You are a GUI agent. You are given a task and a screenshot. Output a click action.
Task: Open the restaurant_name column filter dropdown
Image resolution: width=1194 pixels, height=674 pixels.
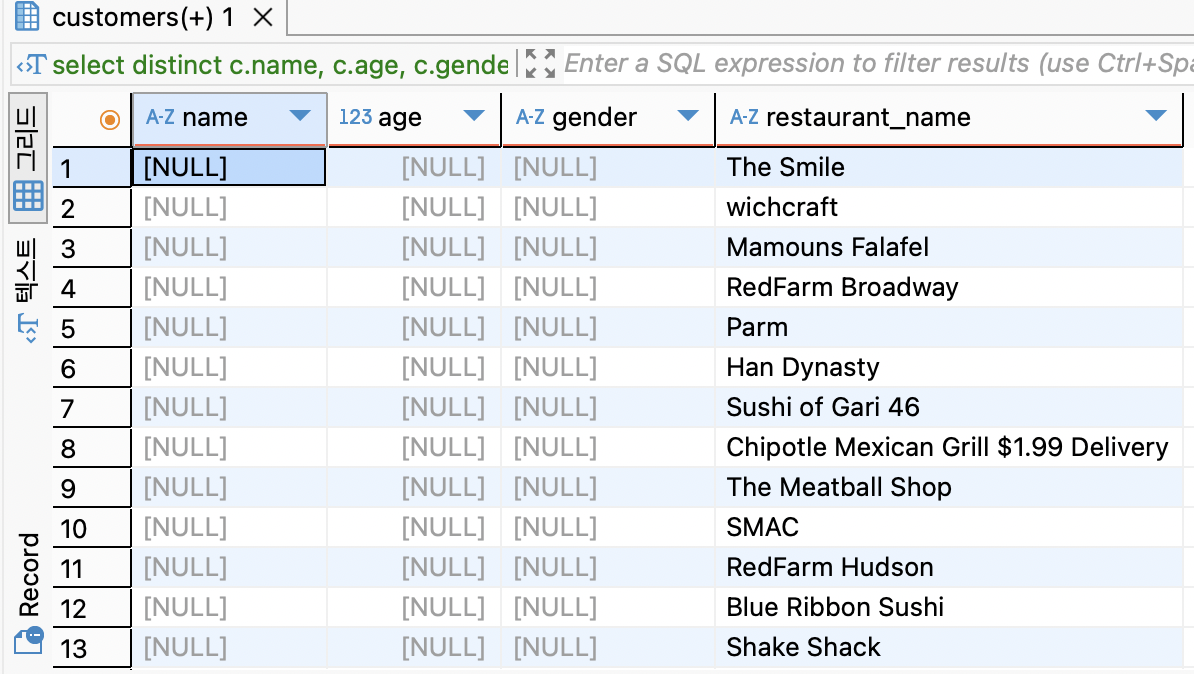[x=1156, y=116]
